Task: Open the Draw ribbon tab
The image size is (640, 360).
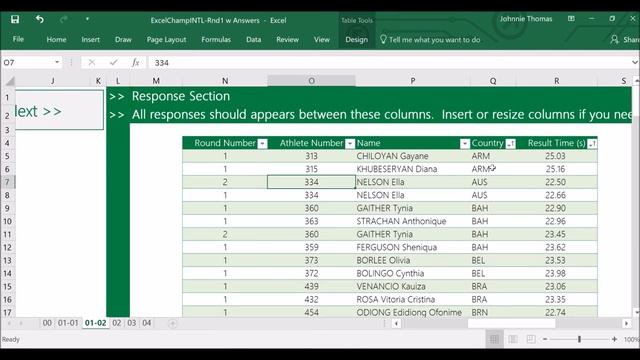Action: pos(123,40)
